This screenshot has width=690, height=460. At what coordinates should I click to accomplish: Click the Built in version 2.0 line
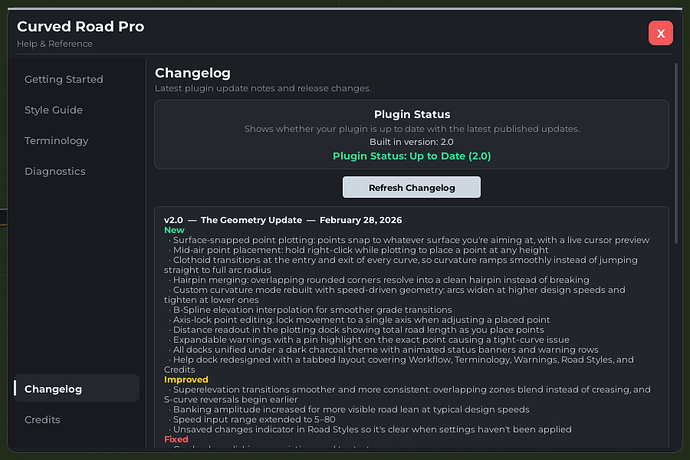point(412,142)
